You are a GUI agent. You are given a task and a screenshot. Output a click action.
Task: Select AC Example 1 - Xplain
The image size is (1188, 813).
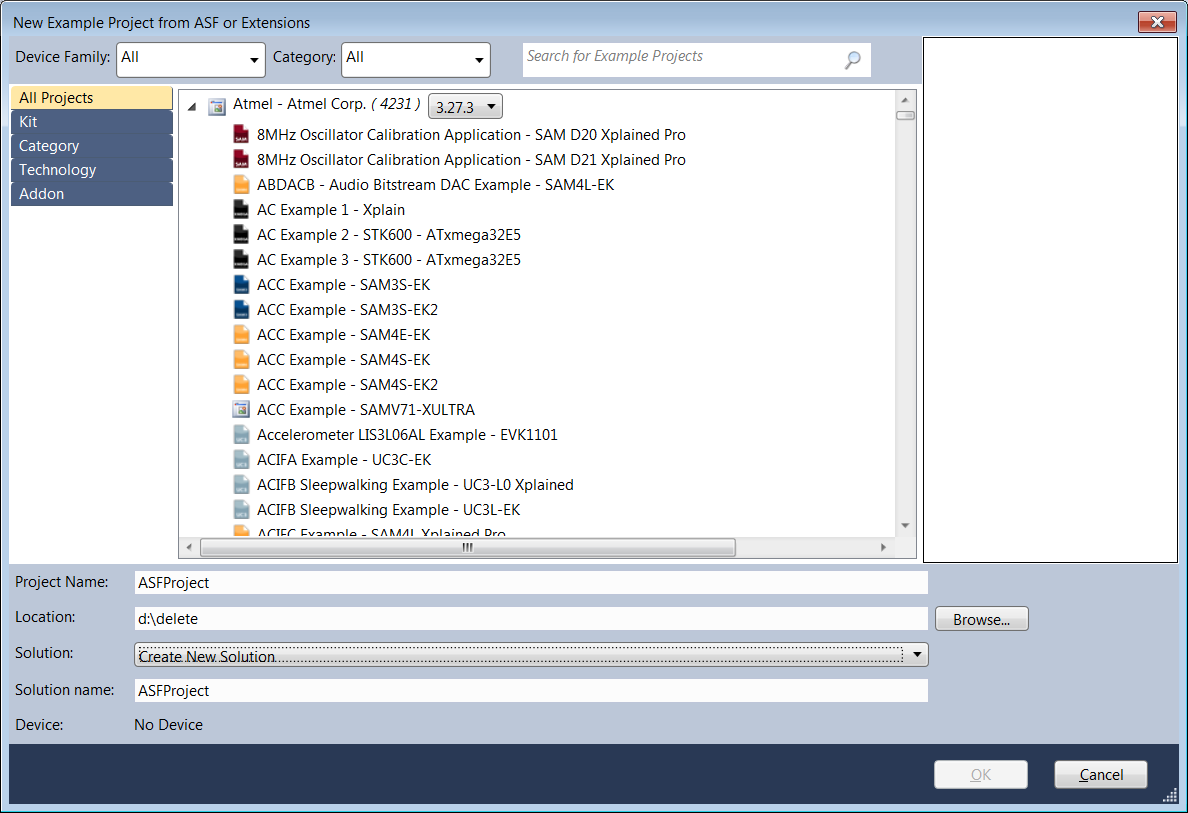point(331,210)
